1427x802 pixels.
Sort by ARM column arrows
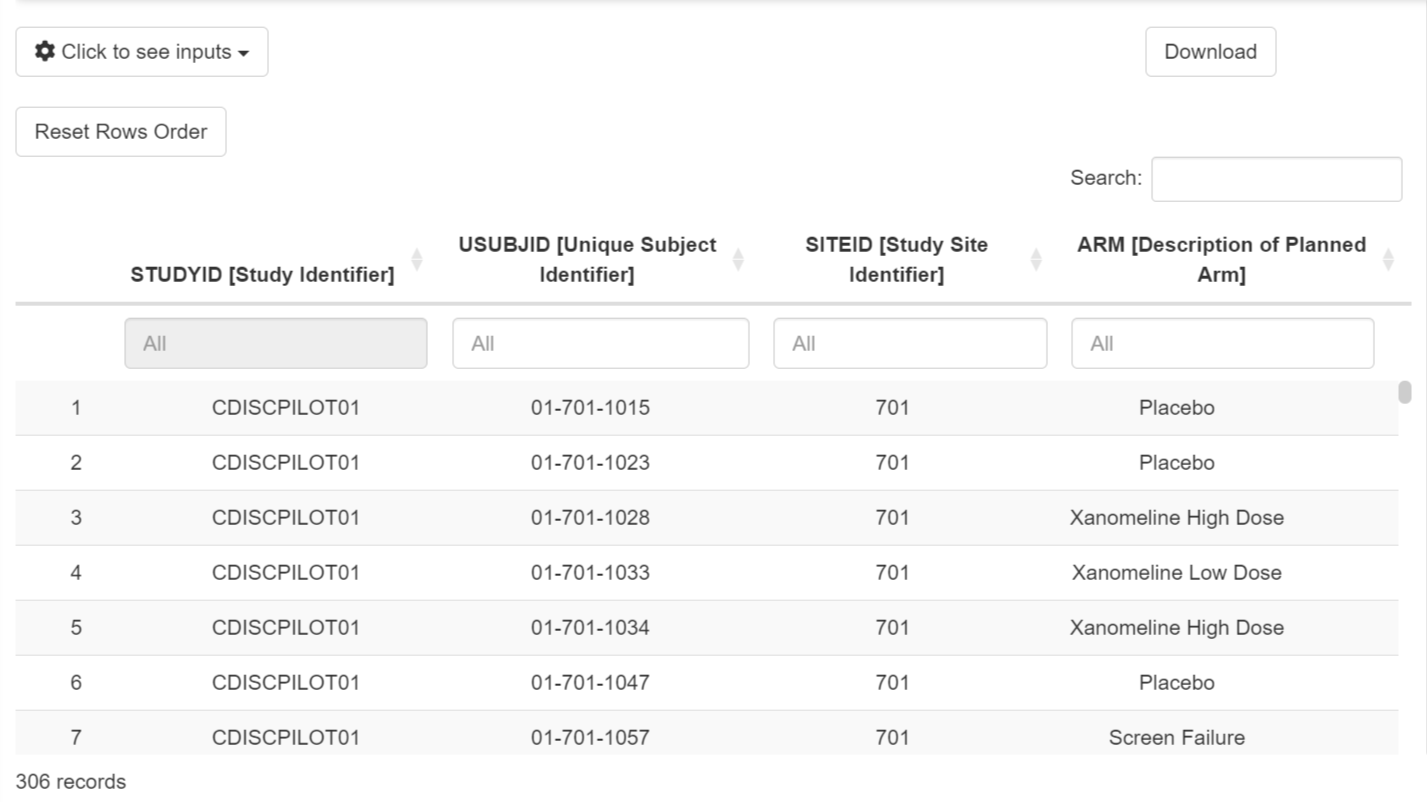1388,260
